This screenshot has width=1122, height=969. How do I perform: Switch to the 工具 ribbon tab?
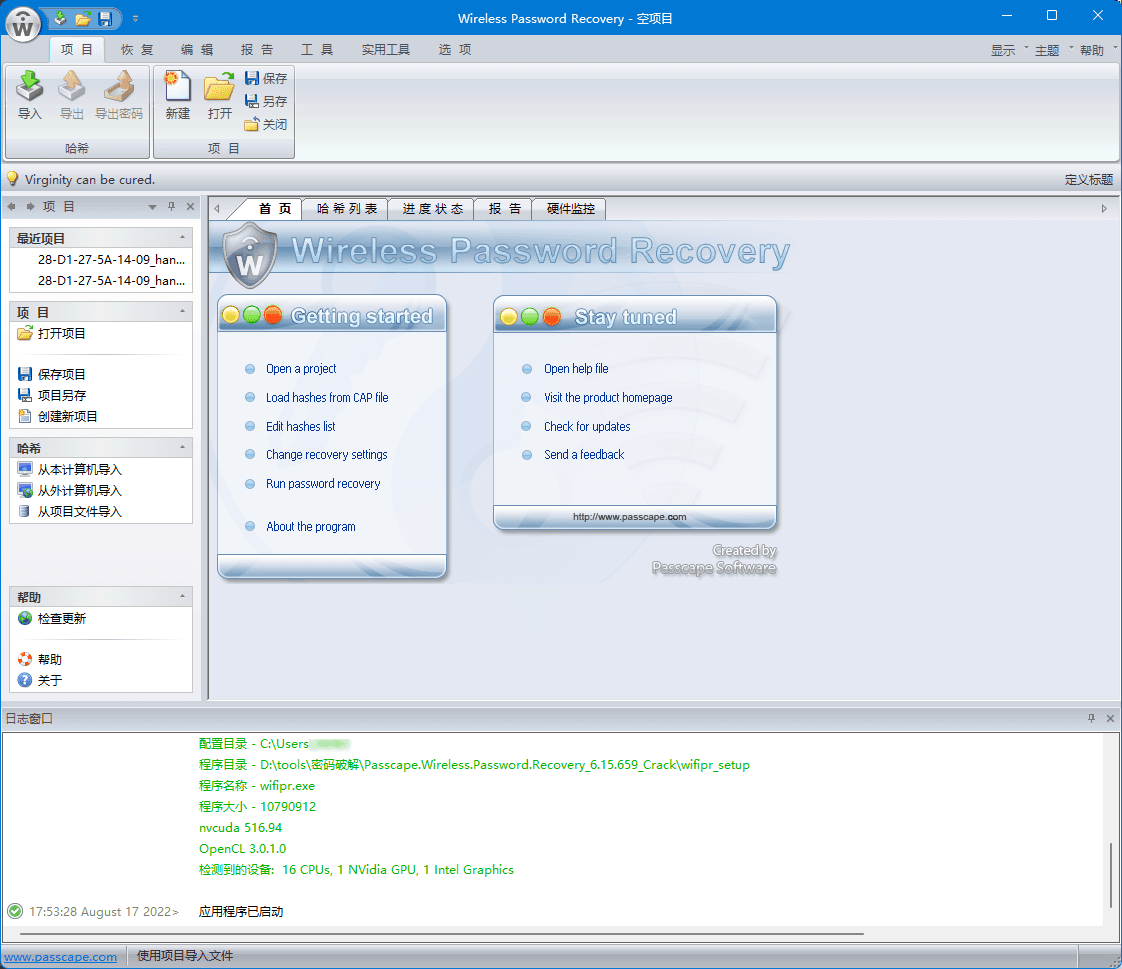[317, 49]
